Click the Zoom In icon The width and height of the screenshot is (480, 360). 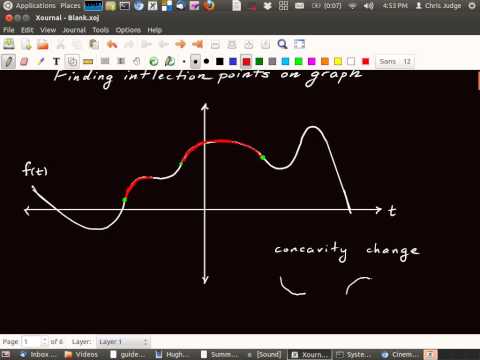click(x=249, y=44)
